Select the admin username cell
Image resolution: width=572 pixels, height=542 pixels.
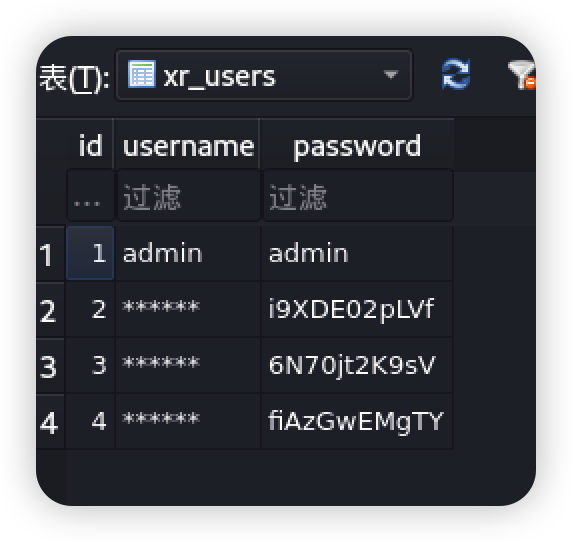[x=188, y=253]
